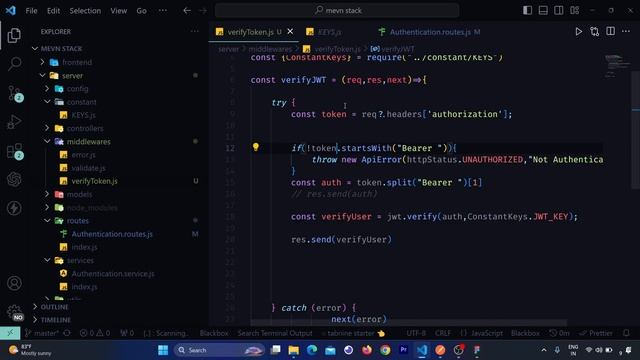Open Source Control view in activity bar
640x360 pixels.
[x=15, y=94]
